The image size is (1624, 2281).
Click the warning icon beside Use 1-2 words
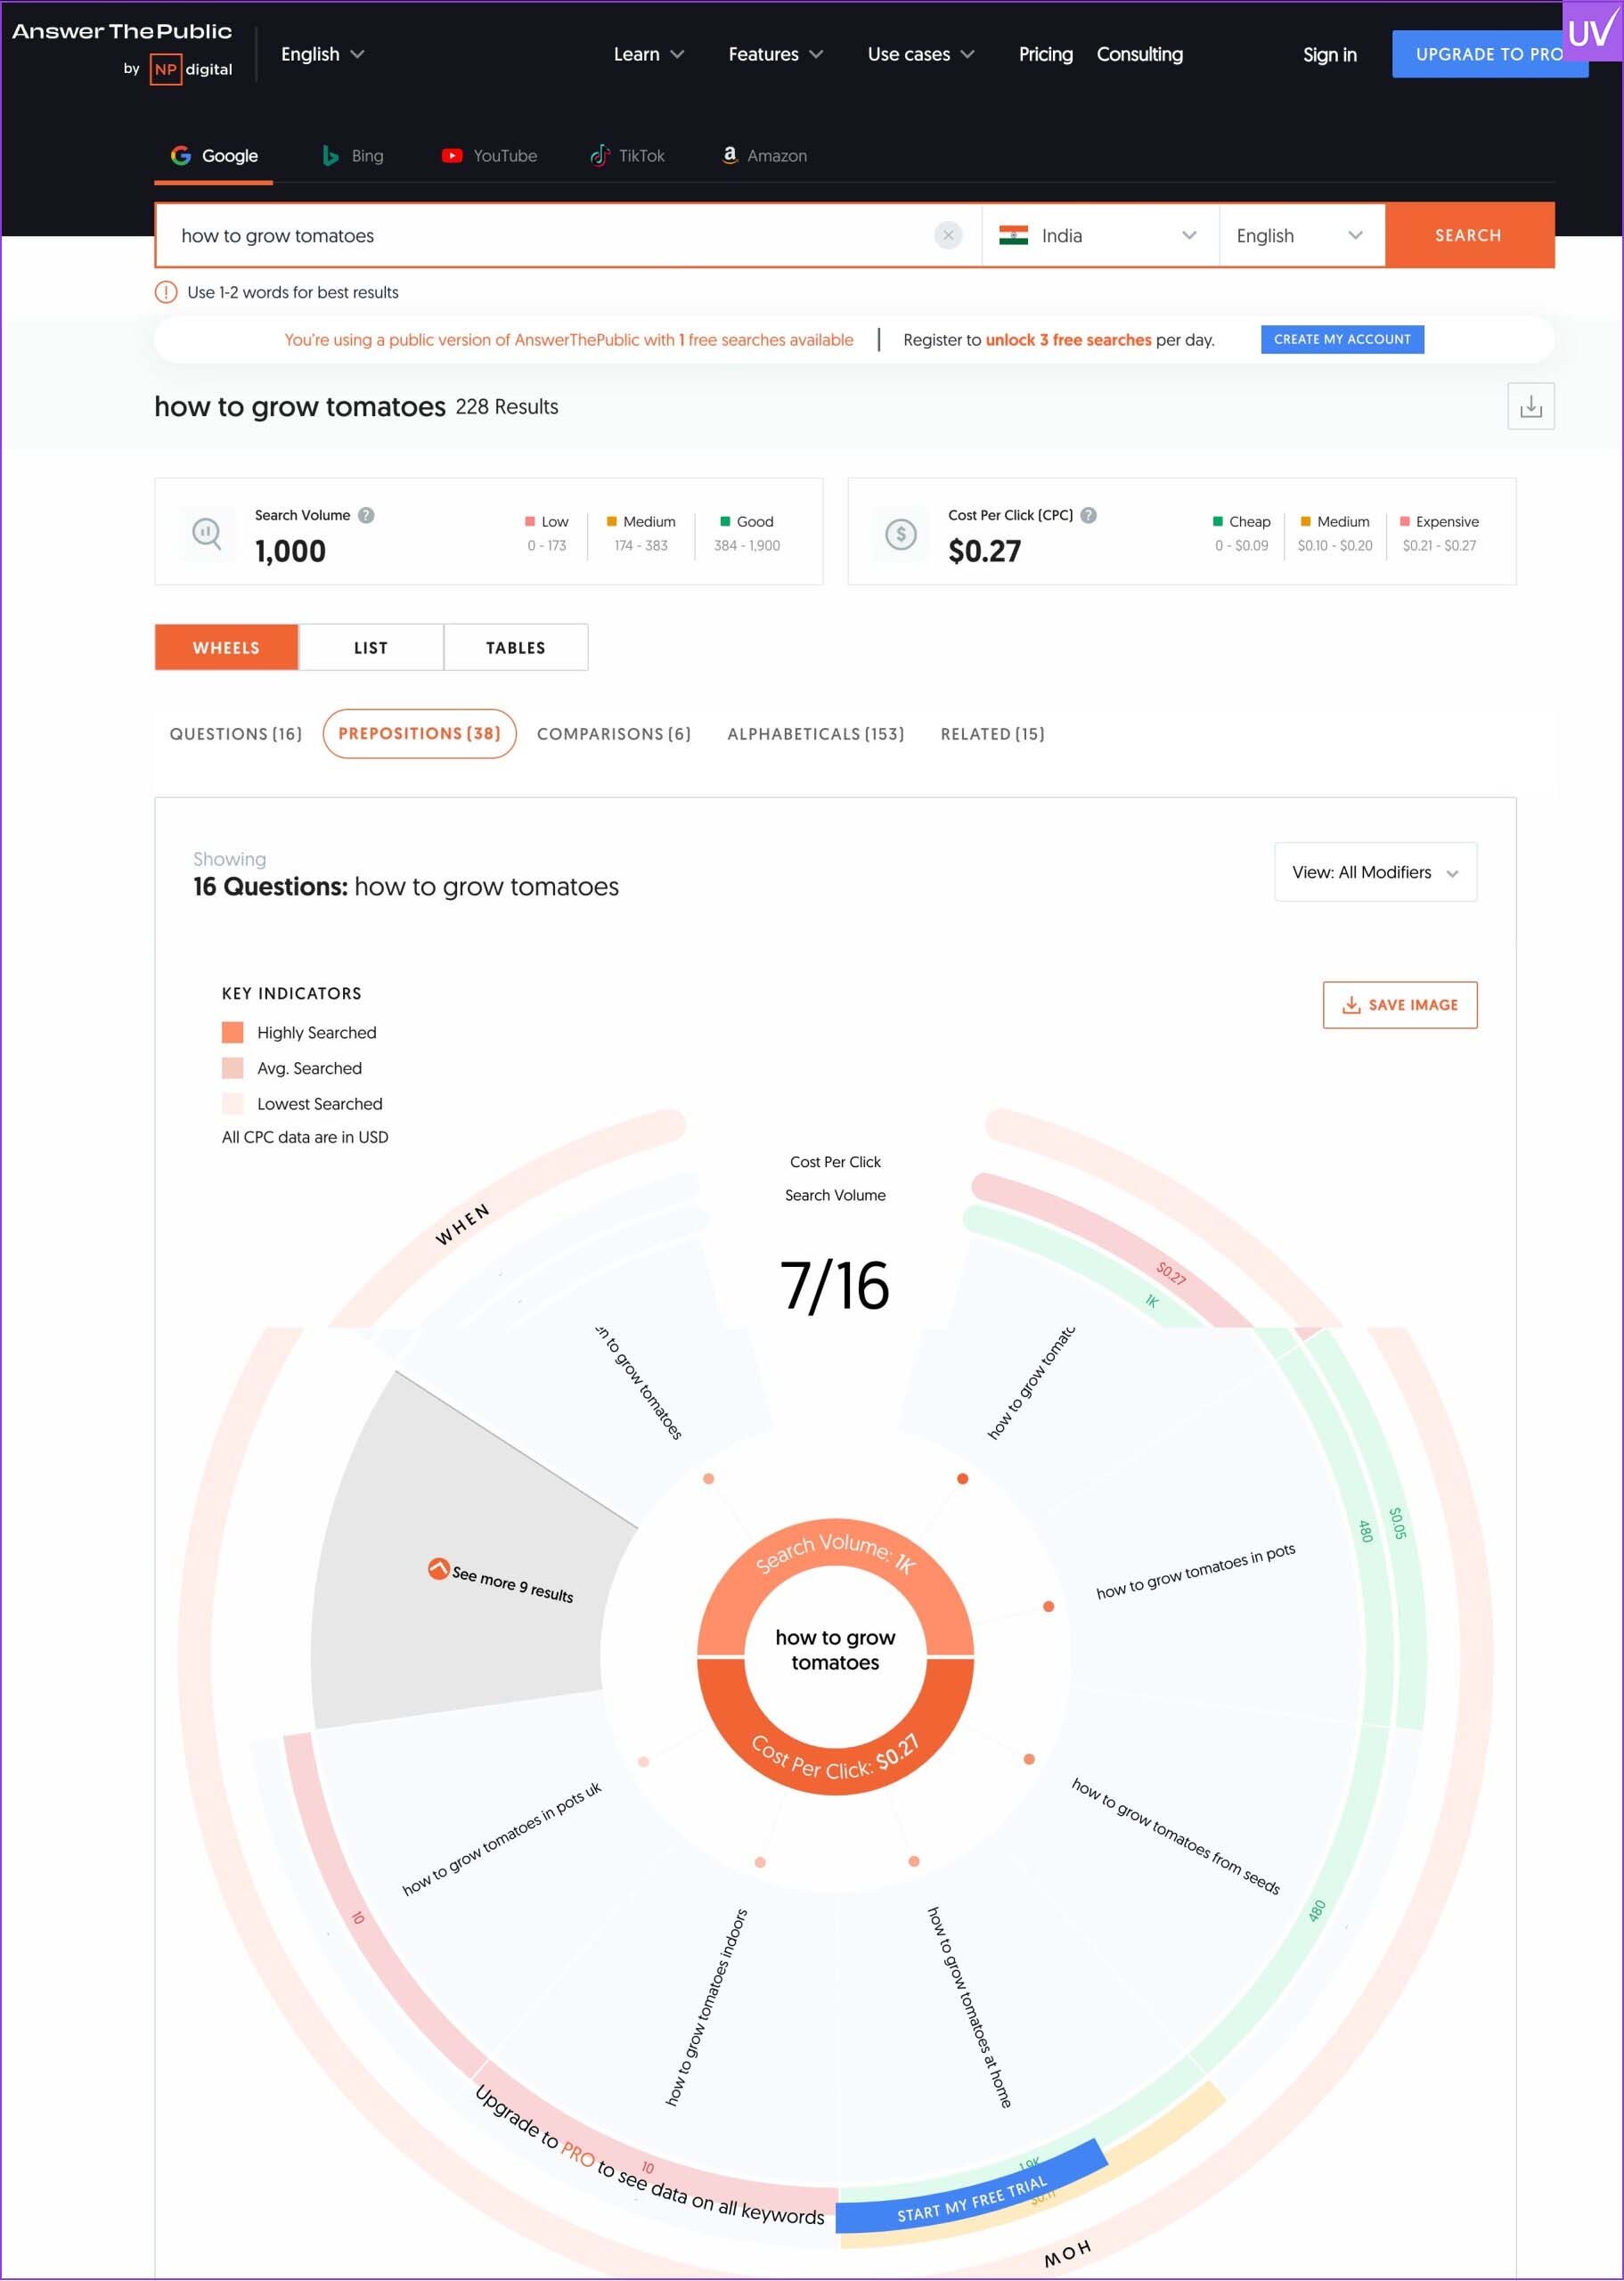click(x=166, y=292)
